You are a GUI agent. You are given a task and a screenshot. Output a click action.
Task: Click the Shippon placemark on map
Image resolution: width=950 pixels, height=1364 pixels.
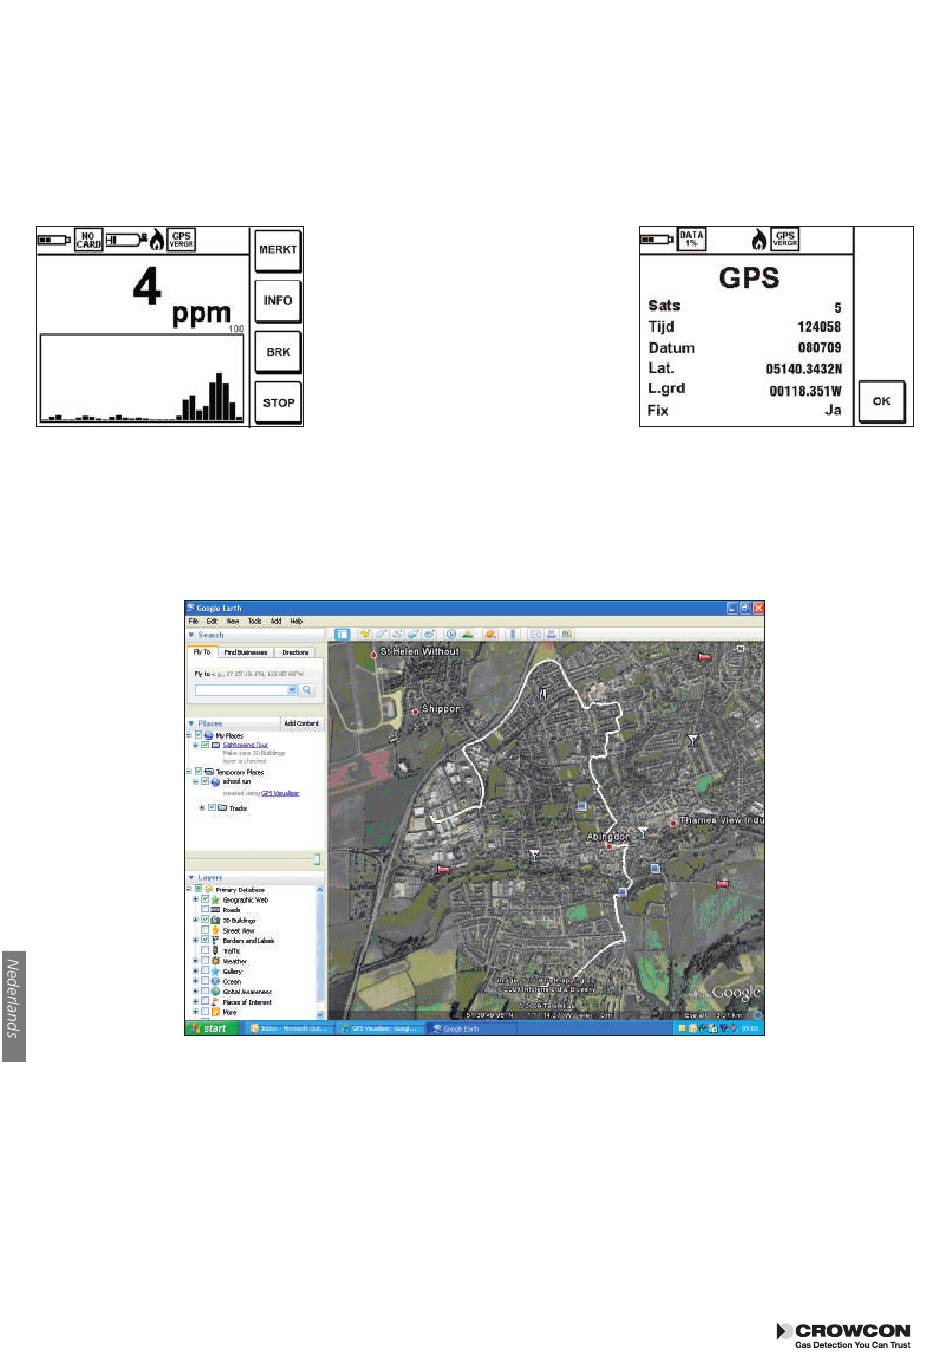click(413, 710)
